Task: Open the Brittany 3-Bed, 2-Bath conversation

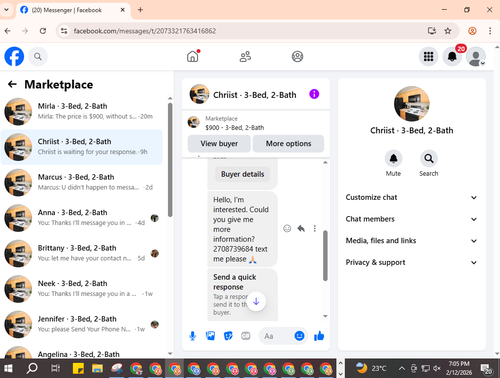Action: pyautogui.click(x=82, y=253)
